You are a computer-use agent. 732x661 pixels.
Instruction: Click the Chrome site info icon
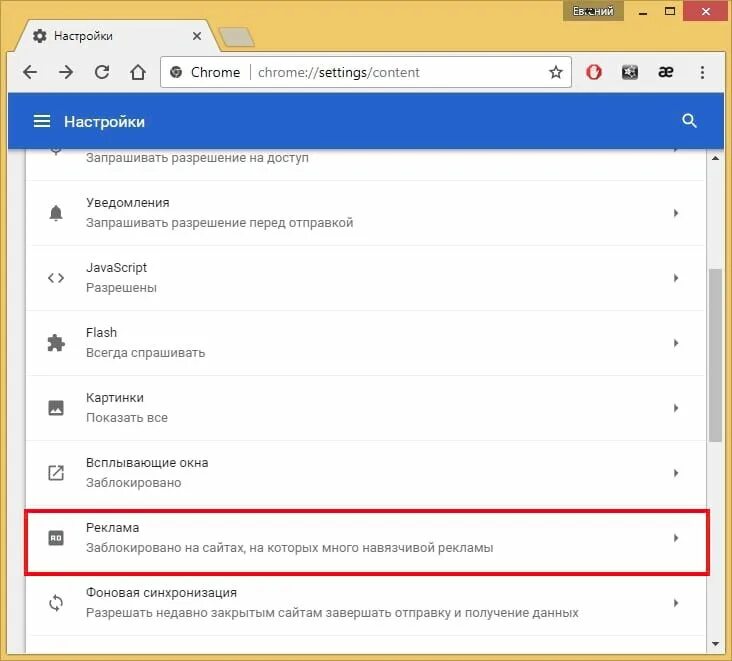[x=176, y=72]
